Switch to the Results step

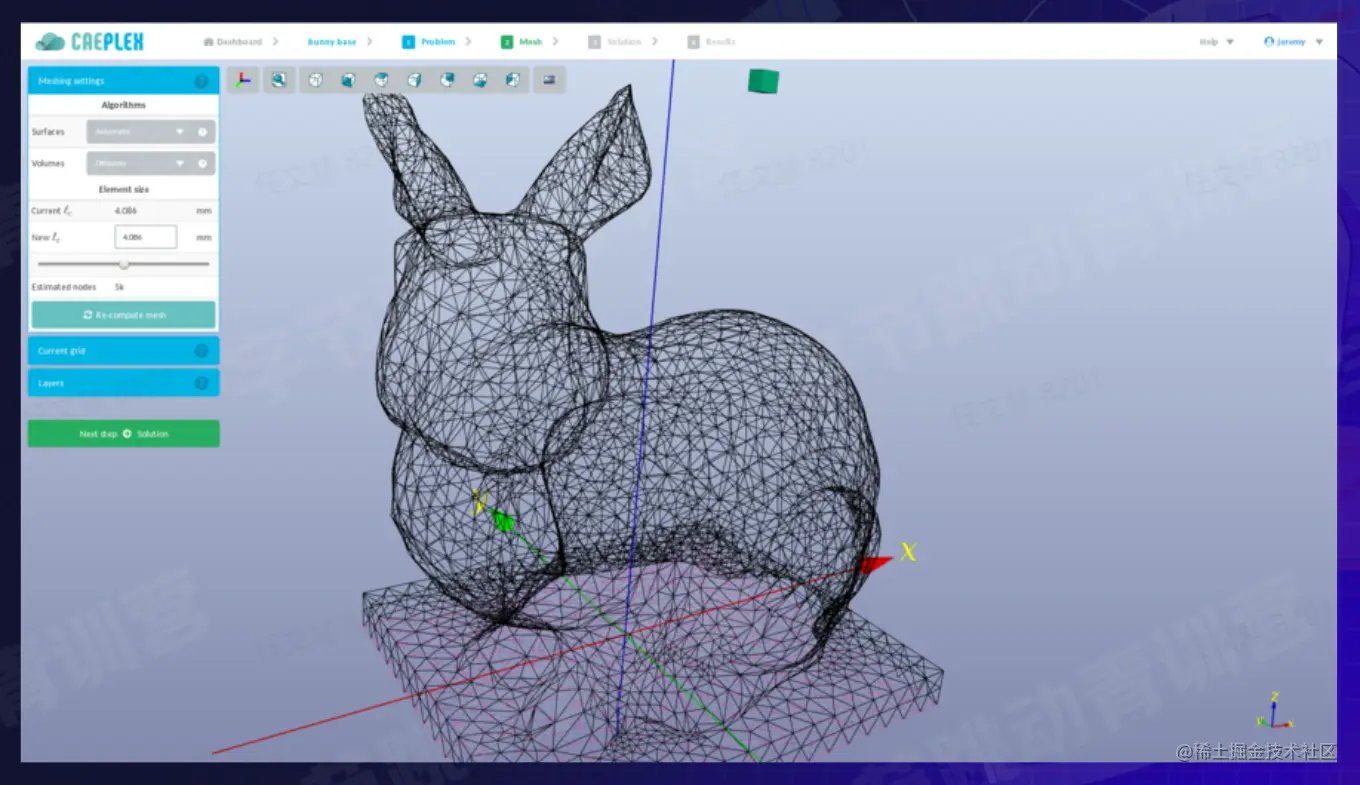(712, 42)
